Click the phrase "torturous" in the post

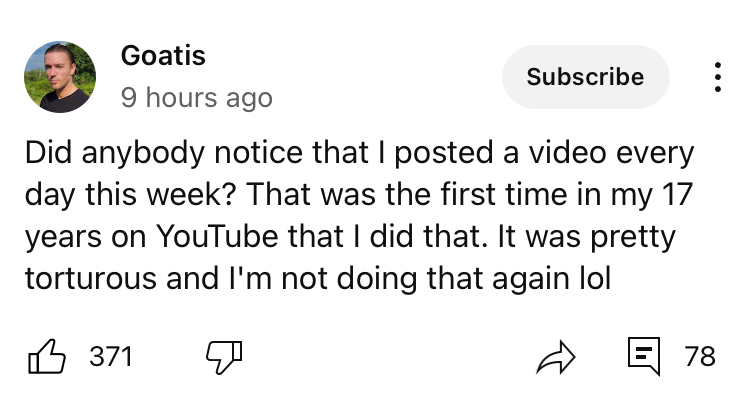pyautogui.click(x=87, y=280)
